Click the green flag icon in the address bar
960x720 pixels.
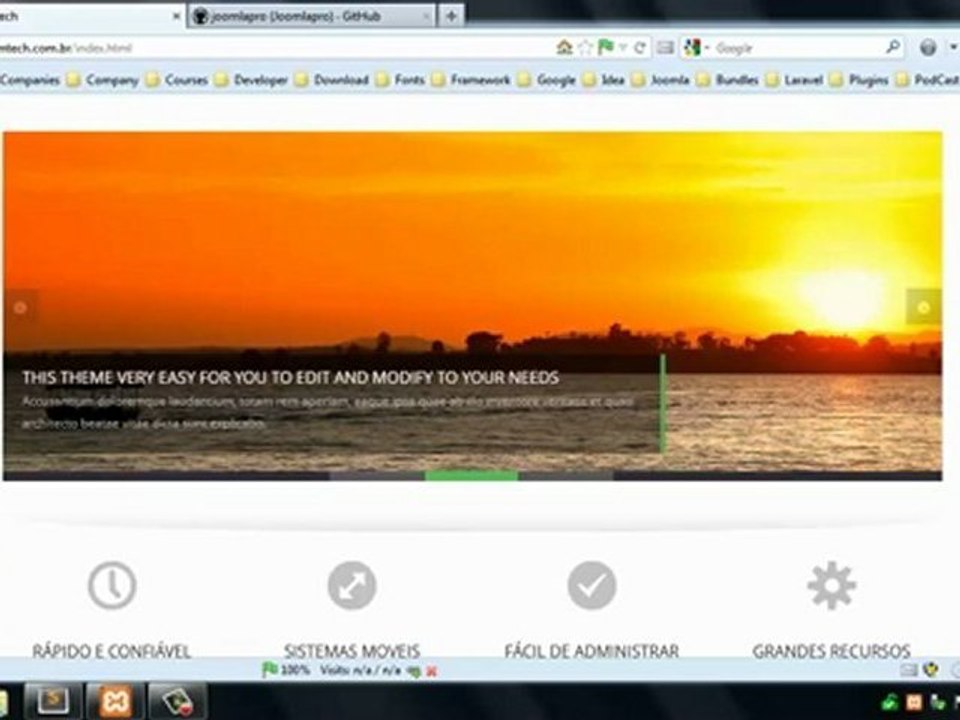point(605,47)
